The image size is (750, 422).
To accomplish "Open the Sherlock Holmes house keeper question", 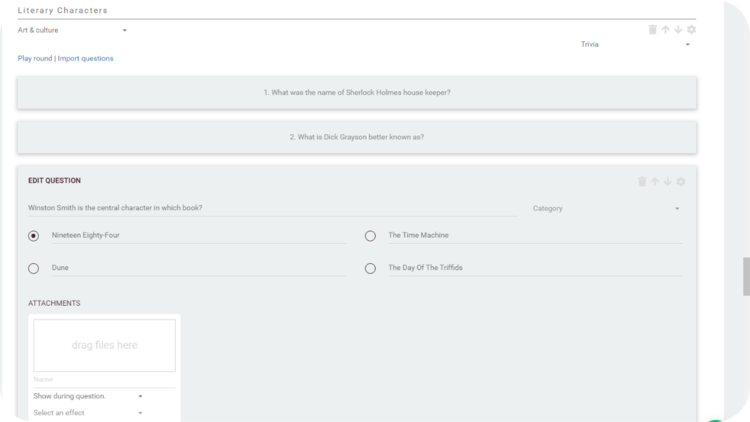I will pyautogui.click(x=357, y=92).
